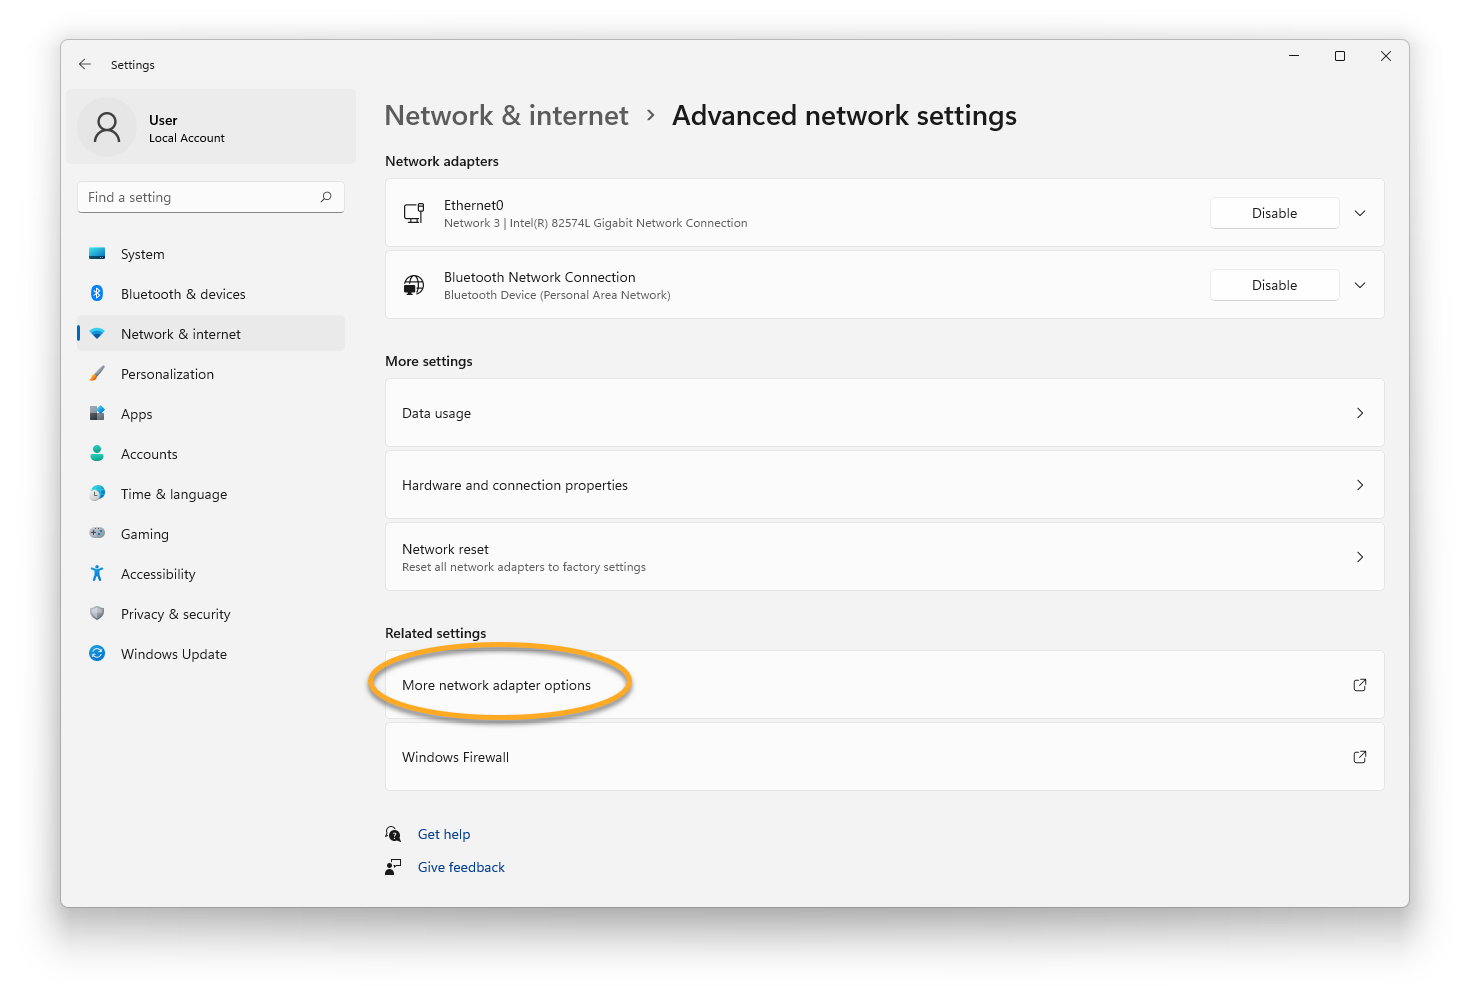Click the Ethernet0 adapter icon
The height and width of the screenshot is (1001, 1474).
(414, 213)
